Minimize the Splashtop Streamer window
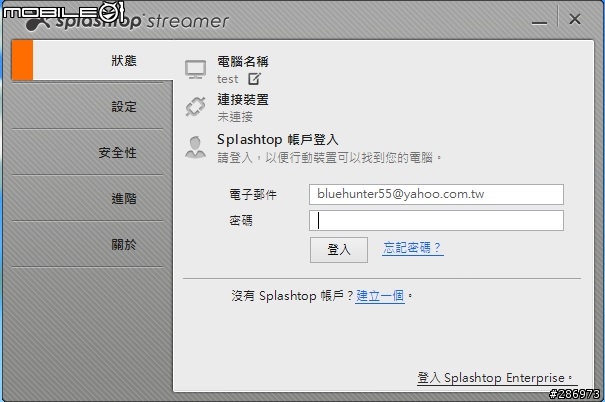Viewport: 605px width, 402px height. 539,23
